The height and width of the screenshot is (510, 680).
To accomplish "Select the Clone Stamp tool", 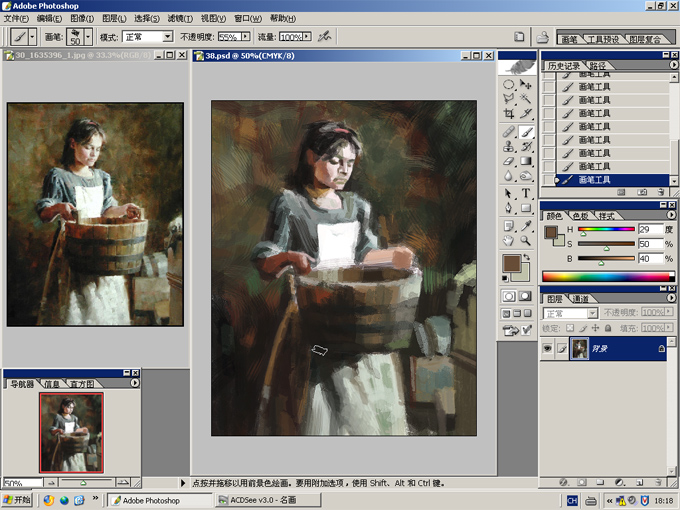I will (509, 147).
